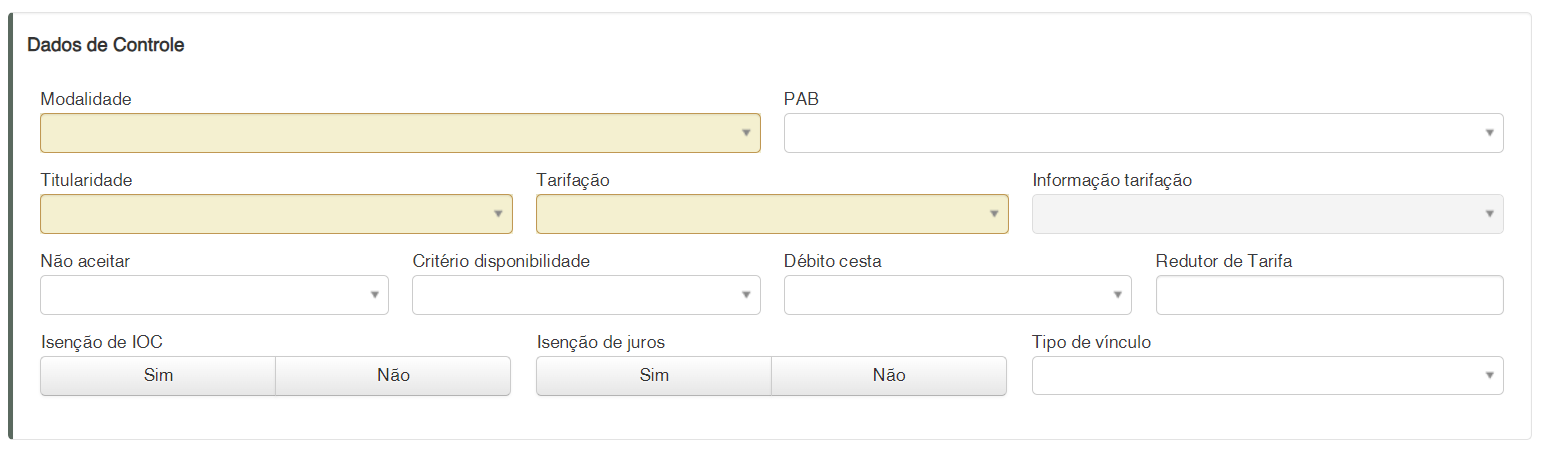
Task: Select Não for Isenção de juros
Action: click(889, 376)
